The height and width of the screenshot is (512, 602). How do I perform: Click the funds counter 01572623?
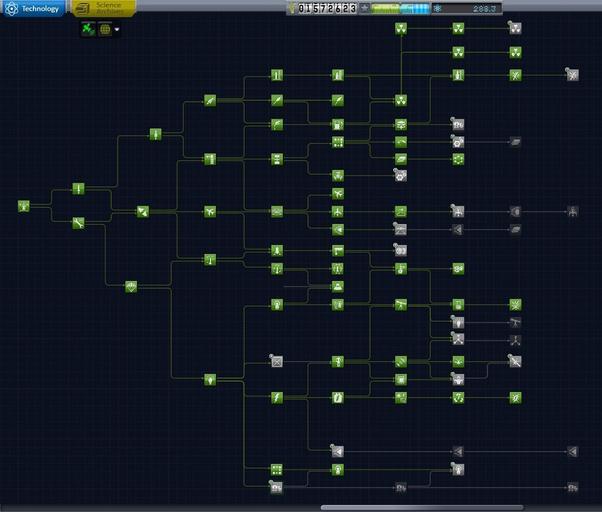pyautogui.click(x=327, y=8)
